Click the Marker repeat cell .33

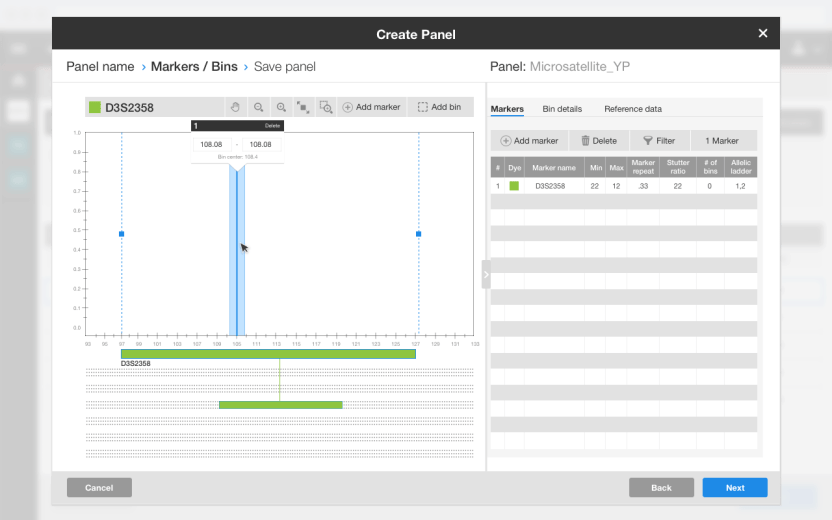tap(643, 186)
